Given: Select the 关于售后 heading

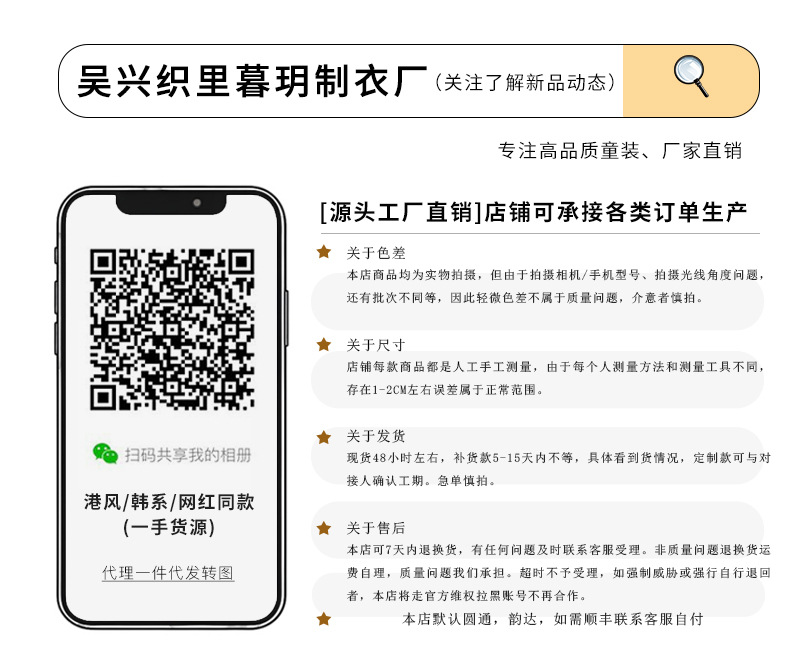Looking at the screenshot, I should (376, 528).
